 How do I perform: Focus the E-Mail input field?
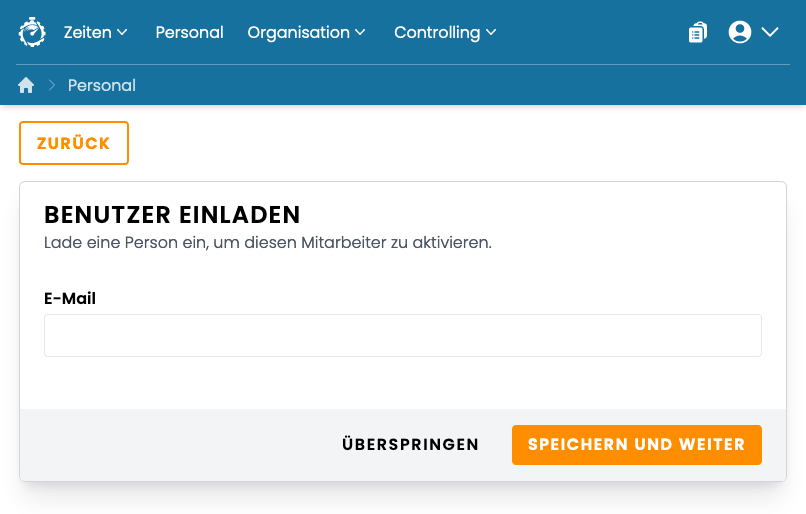[x=403, y=335]
